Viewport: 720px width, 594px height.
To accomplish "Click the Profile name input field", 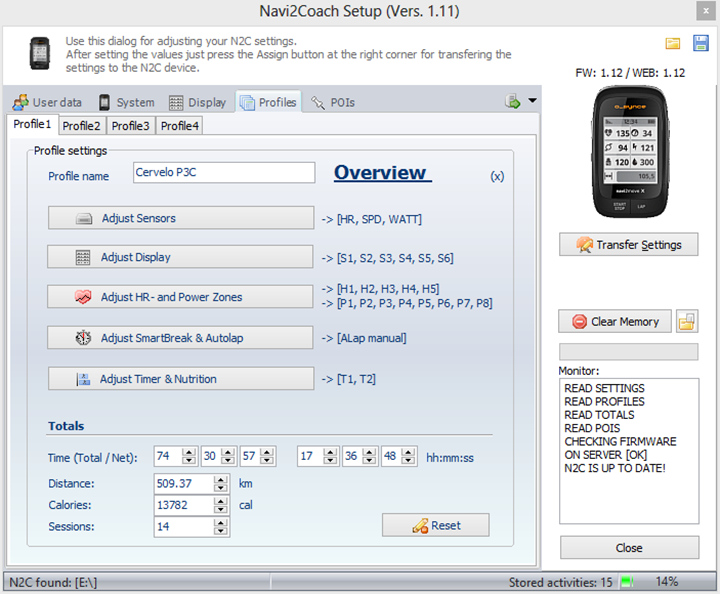I will tap(224, 173).
